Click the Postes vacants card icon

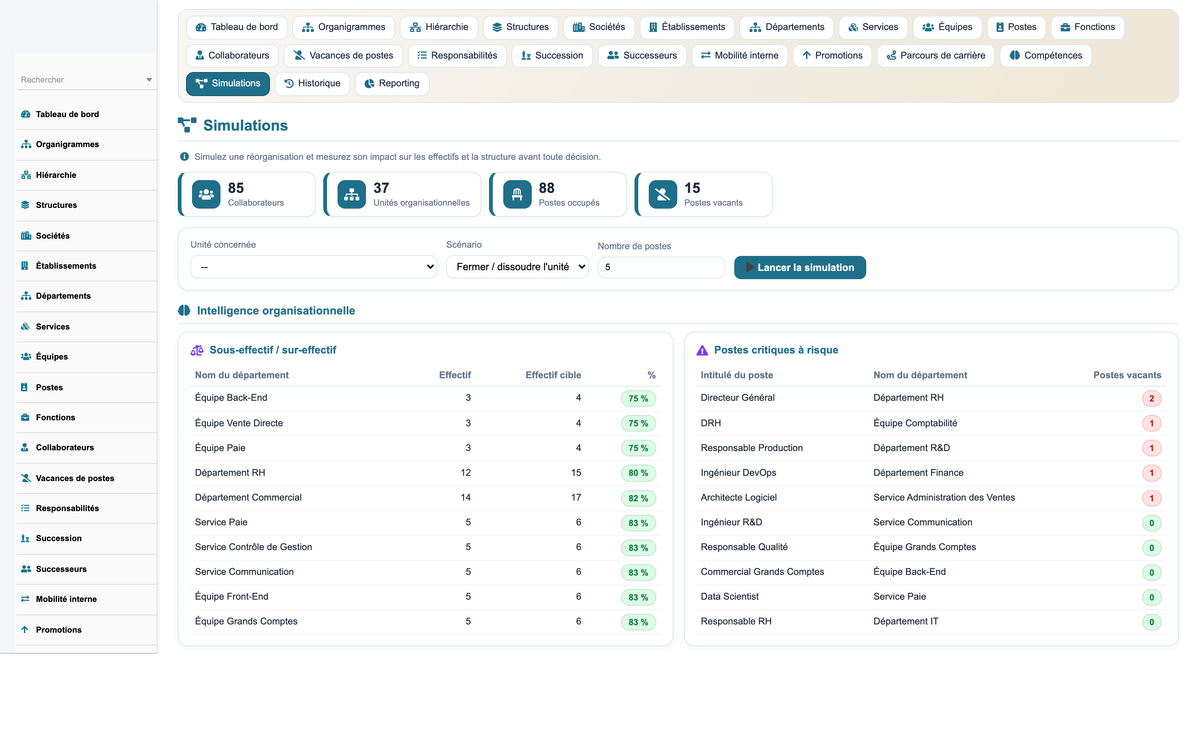(663, 195)
